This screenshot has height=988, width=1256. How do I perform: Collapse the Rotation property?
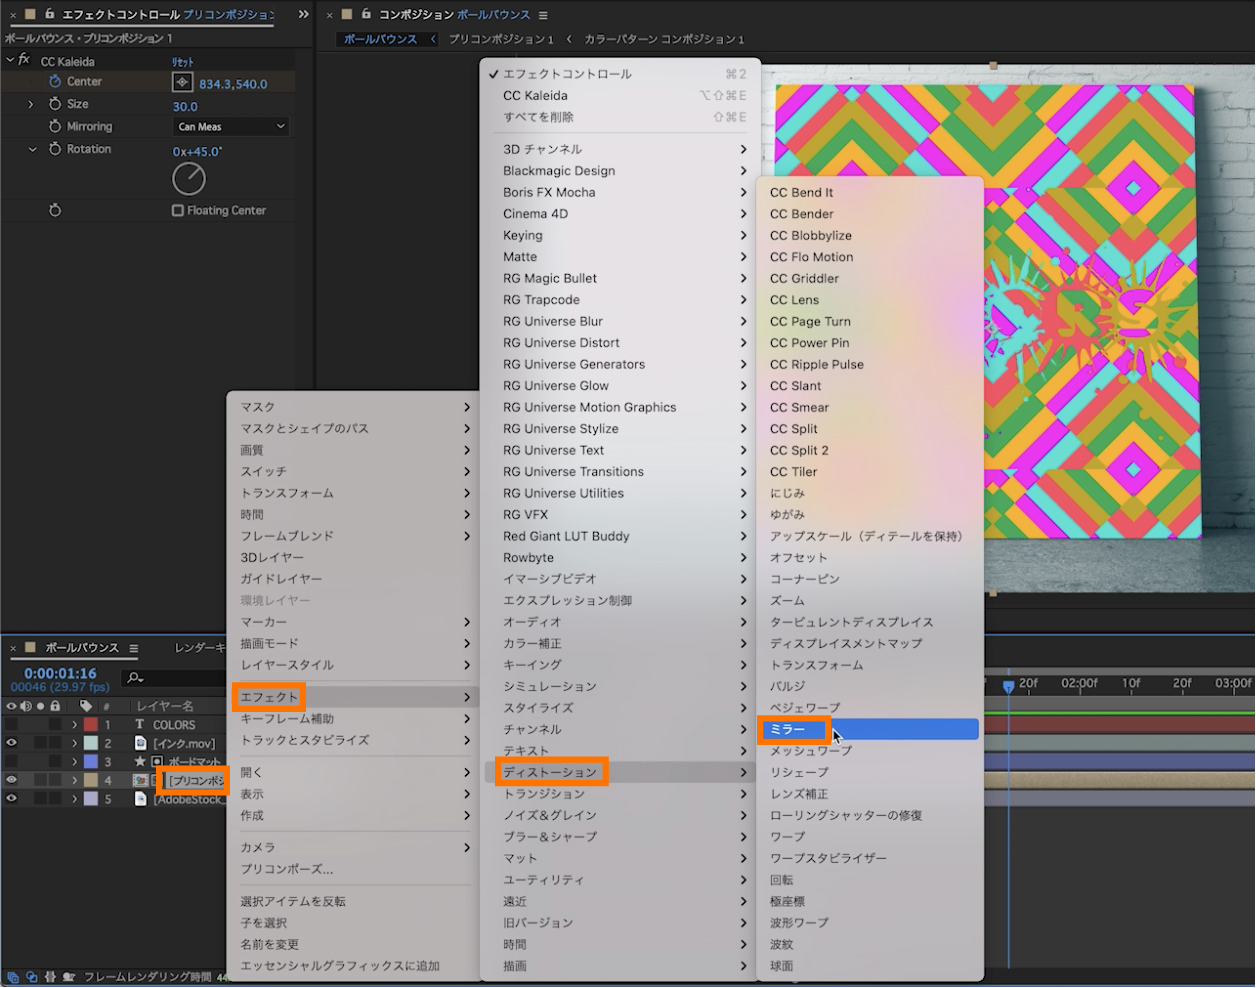pyautogui.click(x=32, y=149)
